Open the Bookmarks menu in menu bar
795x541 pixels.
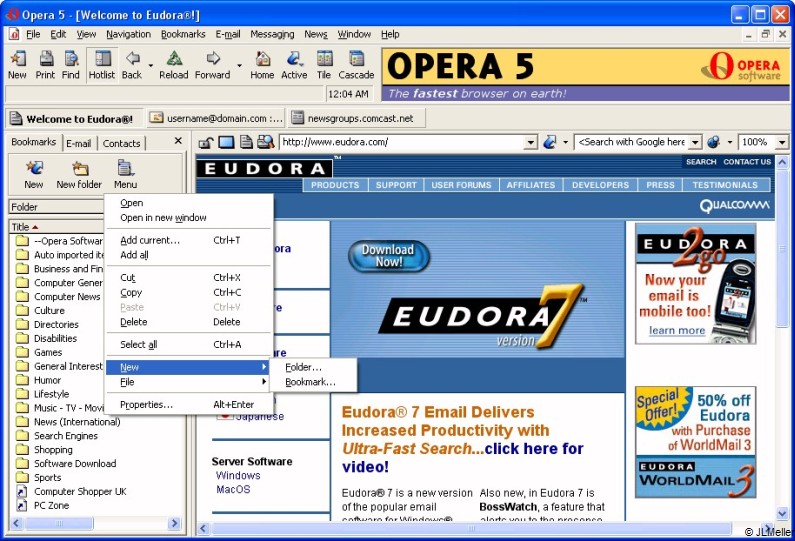pyautogui.click(x=183, y=34)
